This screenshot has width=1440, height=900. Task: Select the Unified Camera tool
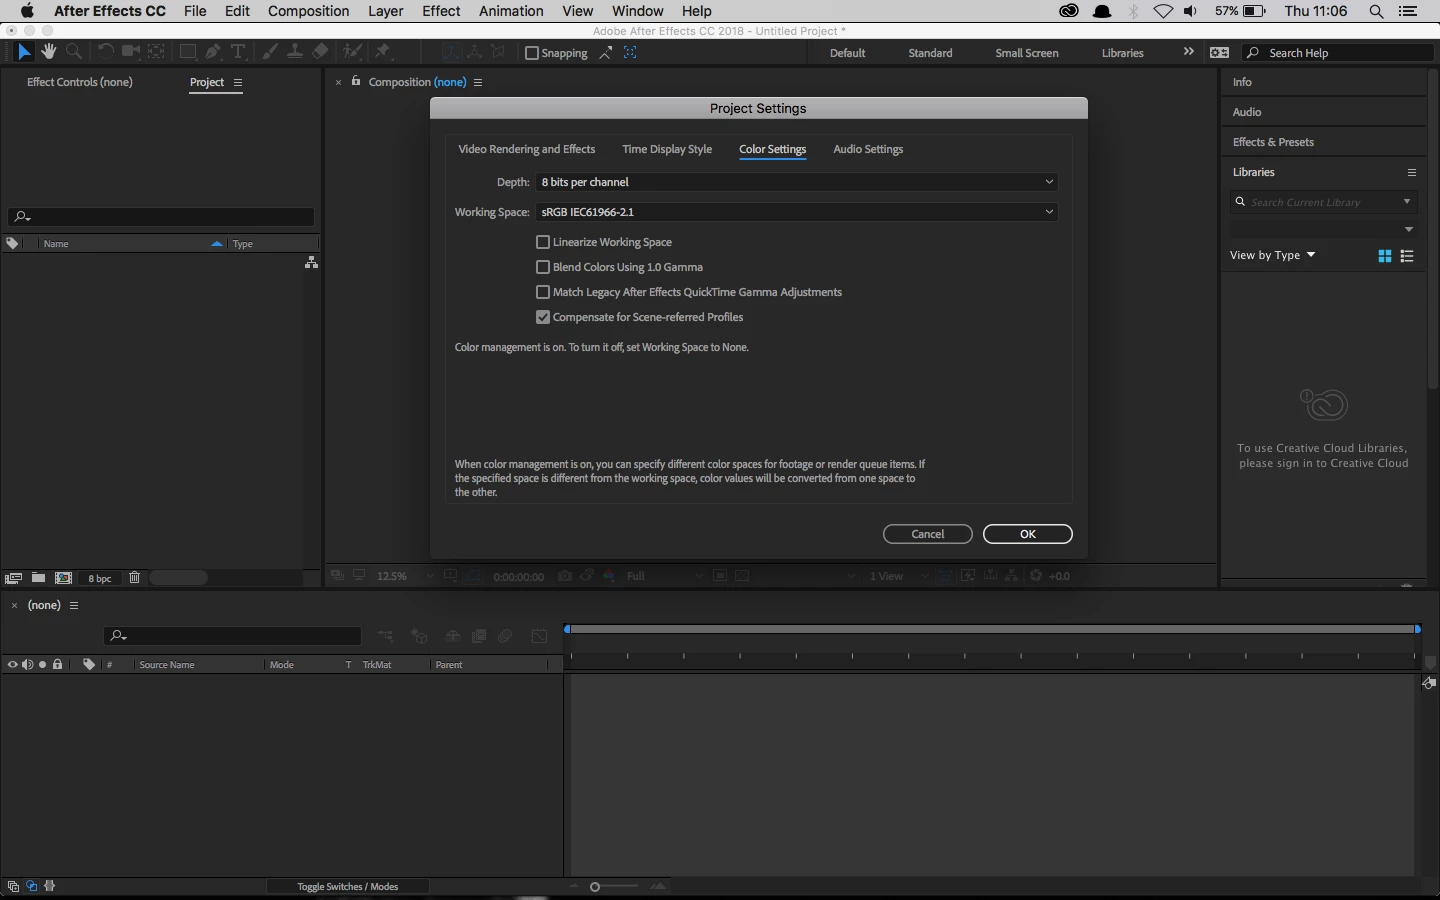(131, 52)
